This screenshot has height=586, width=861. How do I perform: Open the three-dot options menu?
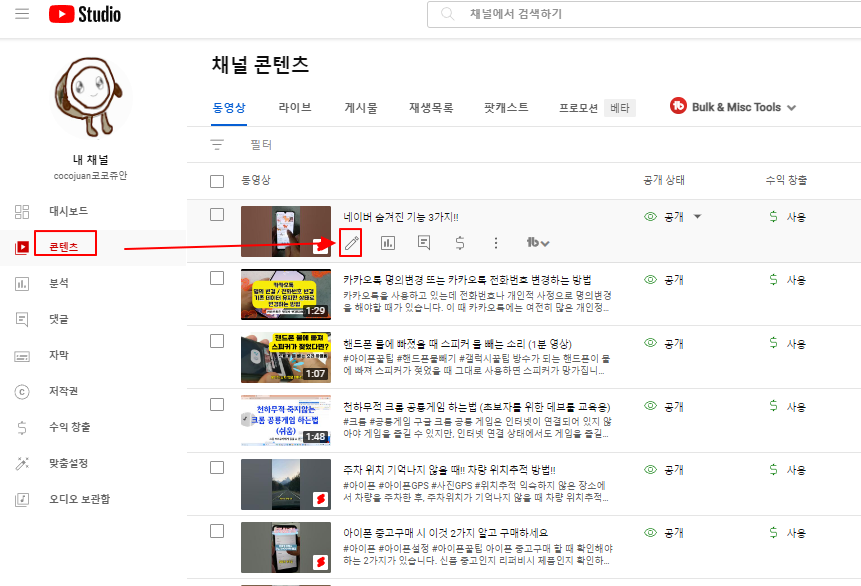pyautogui.click(x=496, y=242)
